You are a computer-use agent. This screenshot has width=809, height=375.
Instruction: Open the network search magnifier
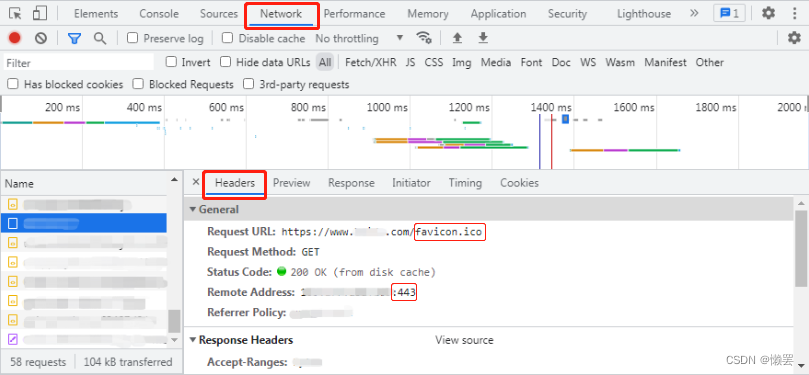(x=100, y=38)
